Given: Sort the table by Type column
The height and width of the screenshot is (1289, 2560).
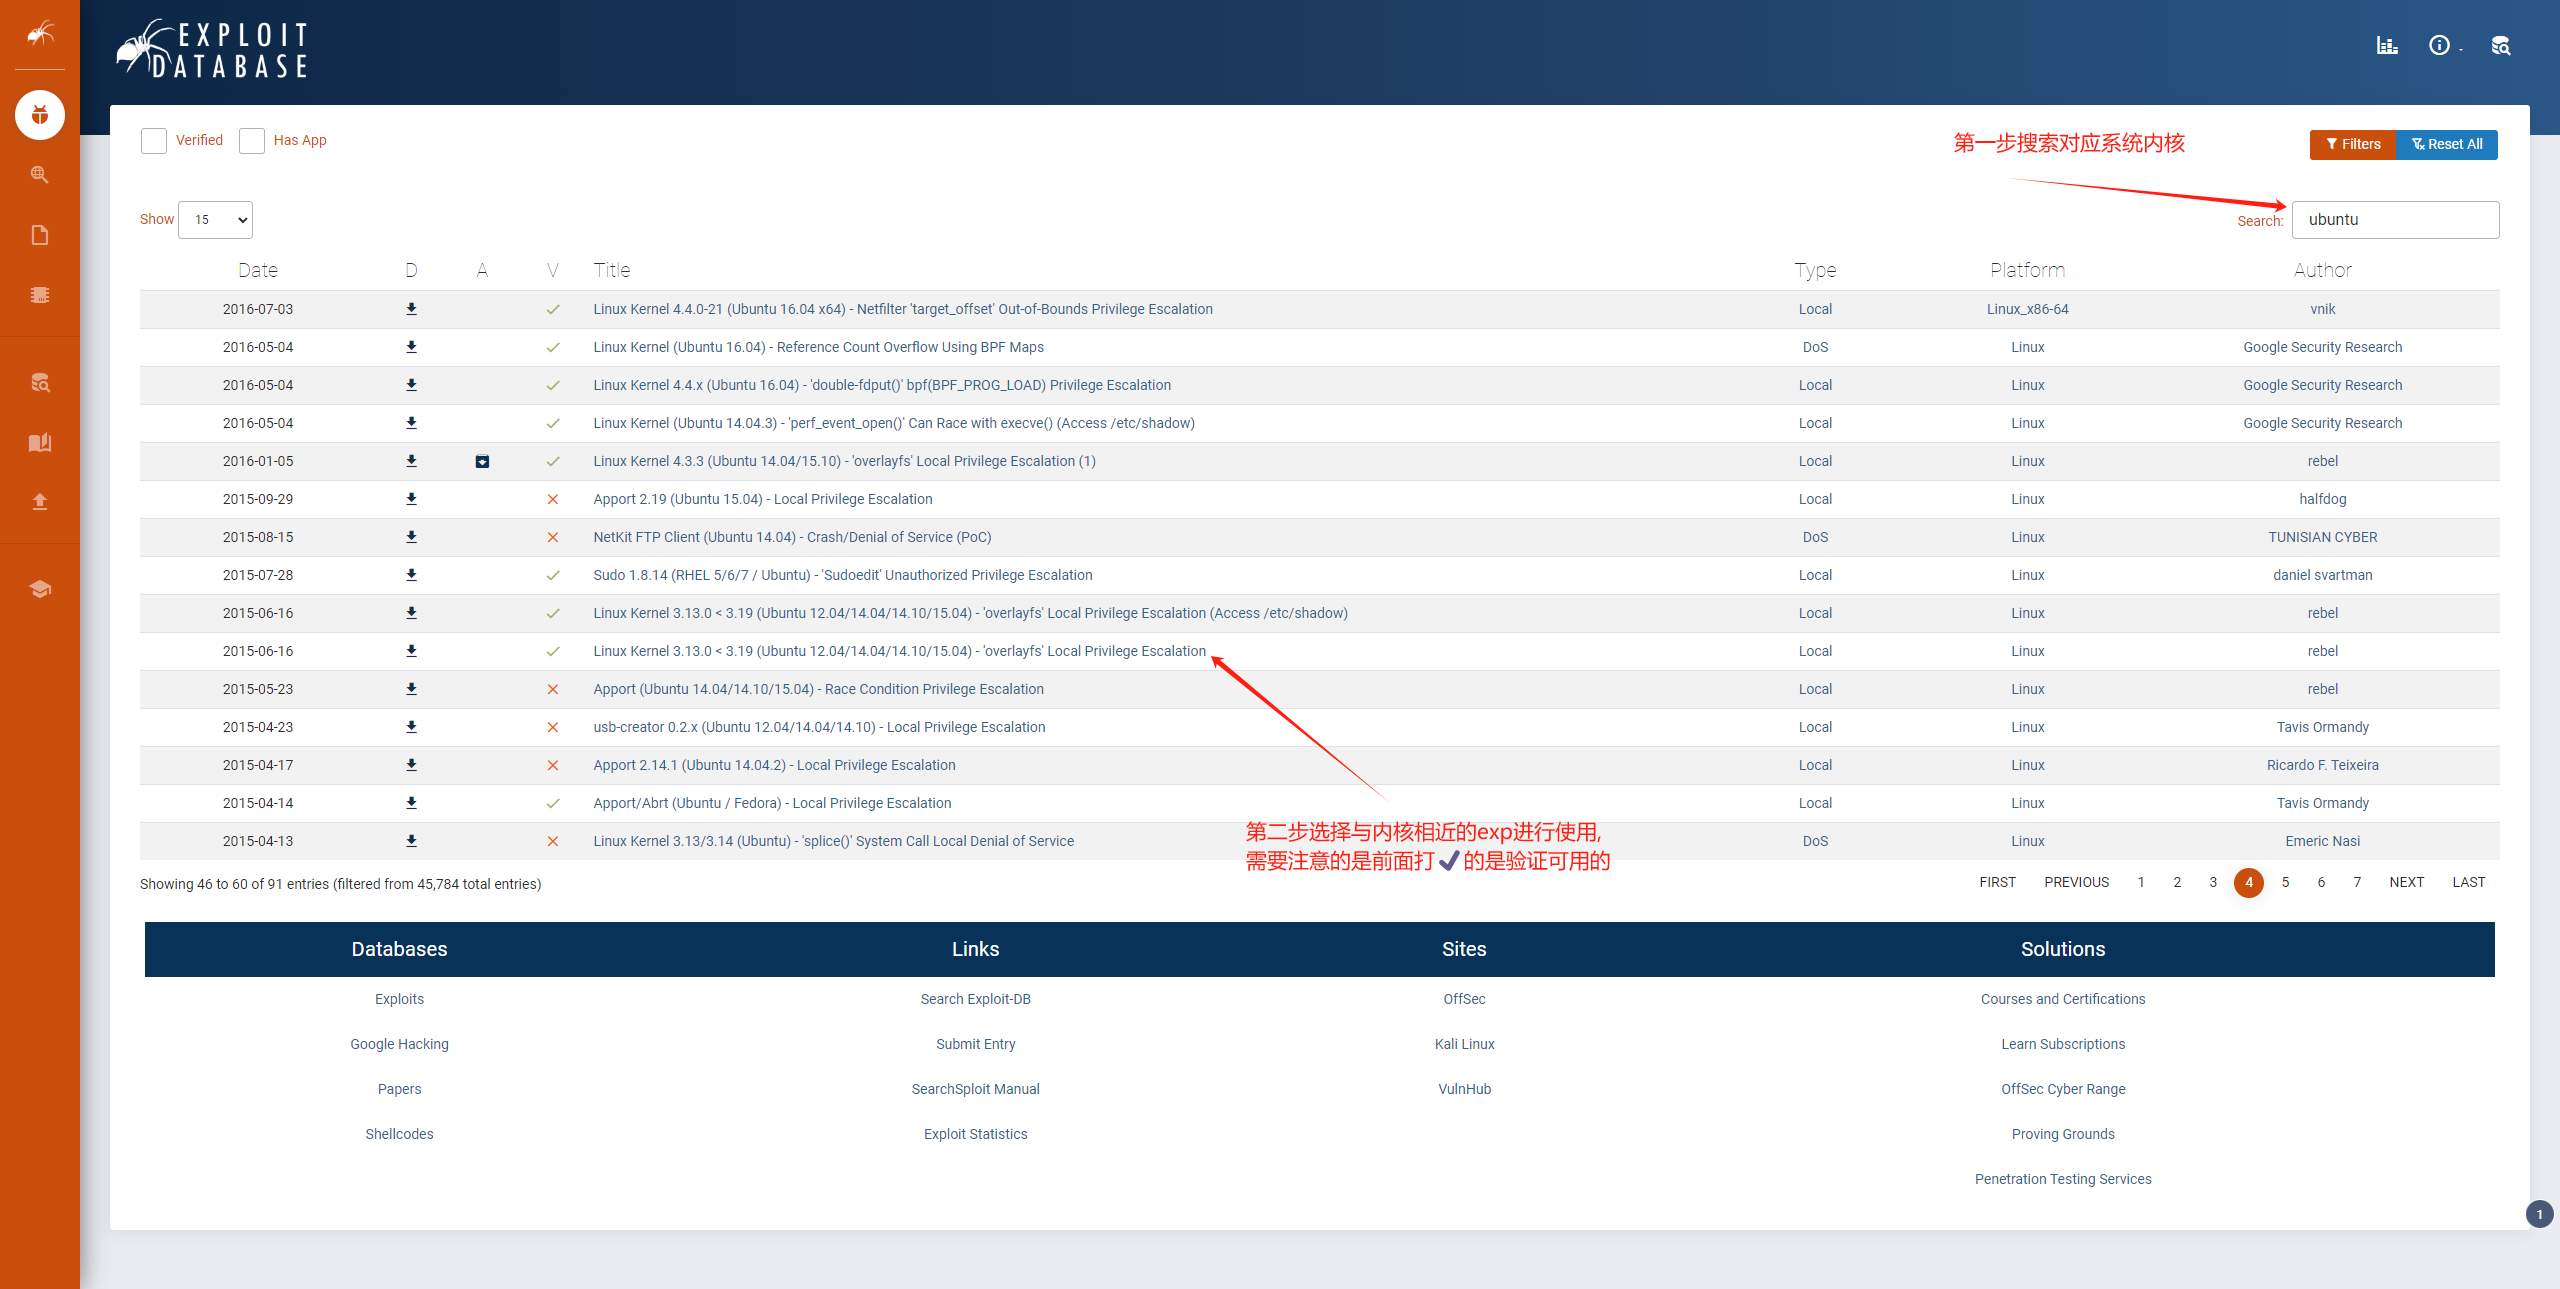Looking at the screenshot, I should [1815, 270].
